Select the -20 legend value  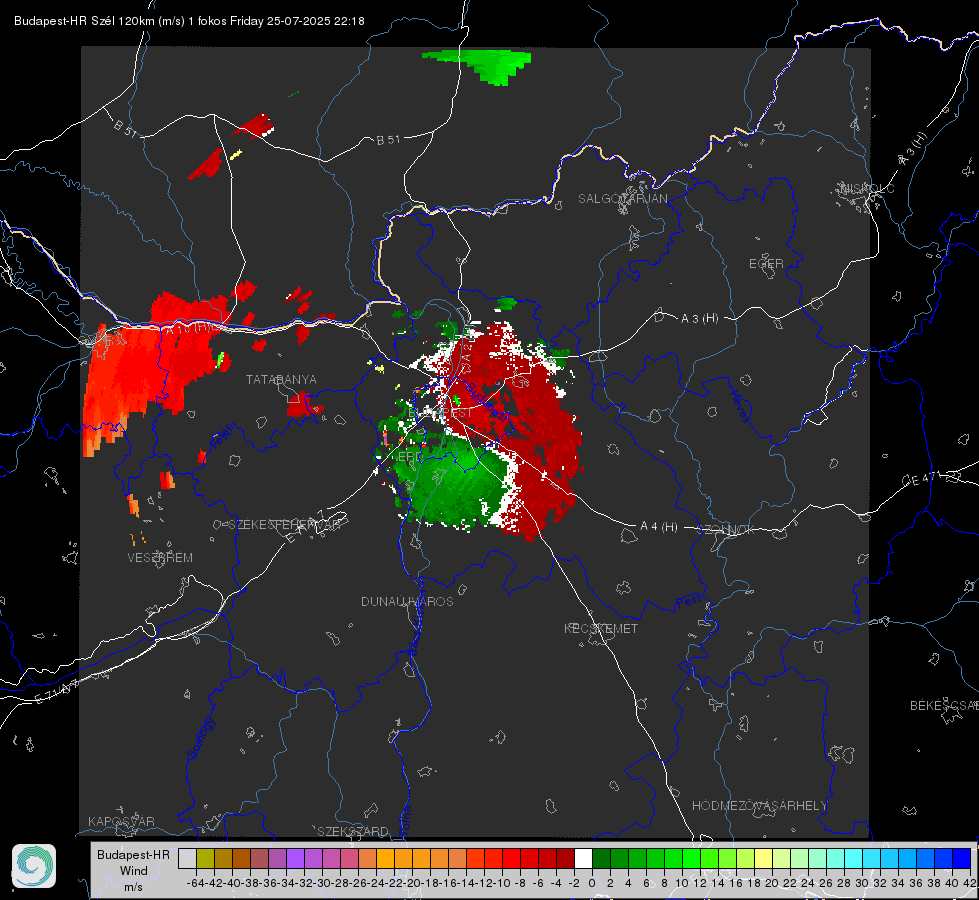tap(413, 883)
